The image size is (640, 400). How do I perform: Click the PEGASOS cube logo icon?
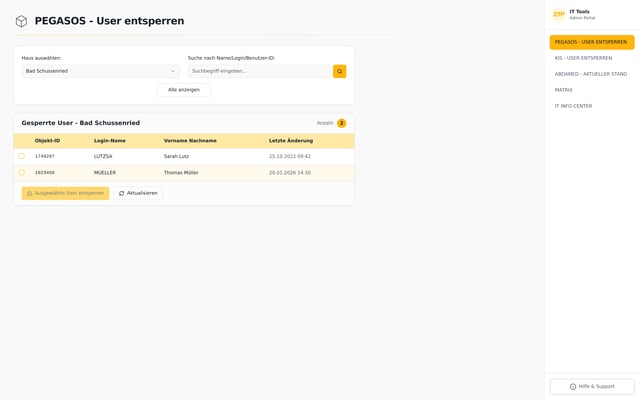[21, 21]
